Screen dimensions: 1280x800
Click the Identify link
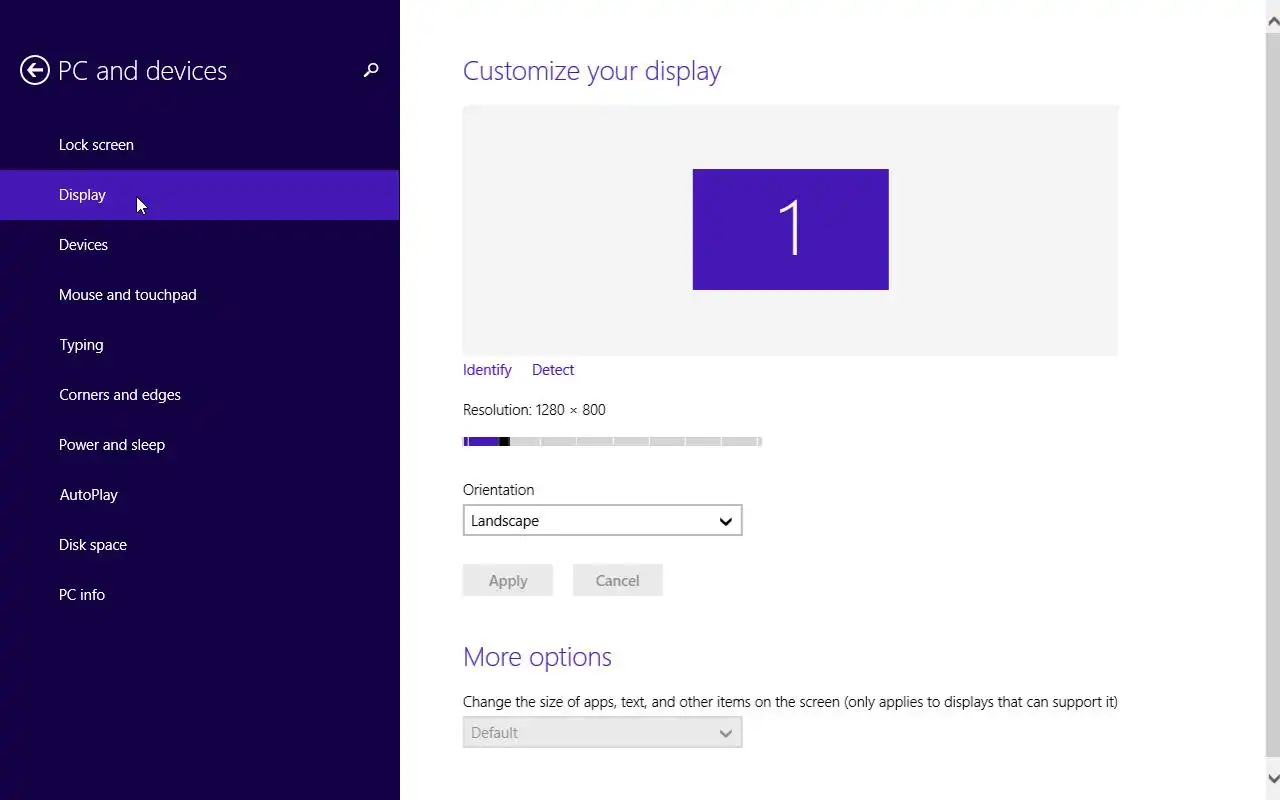pyautogui.click(x=487, y=370)
